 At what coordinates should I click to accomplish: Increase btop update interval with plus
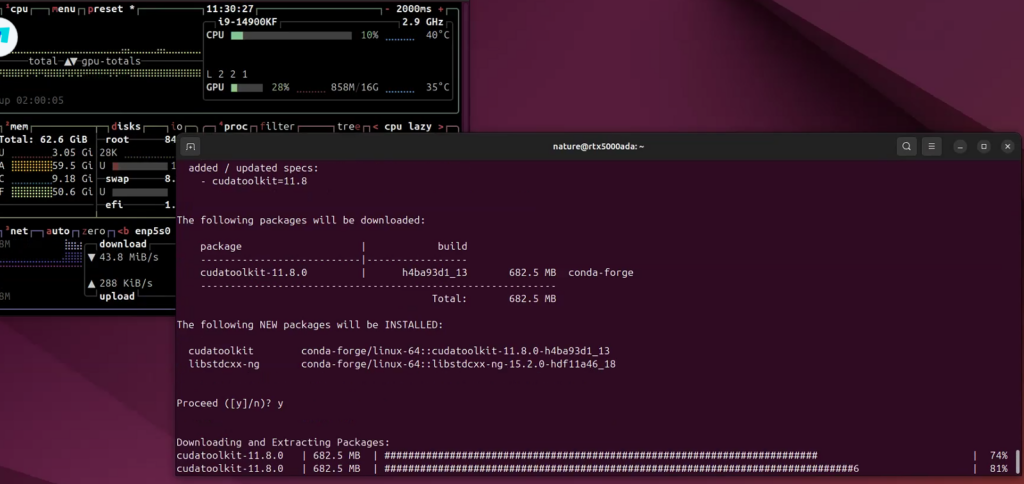pos(443,8)
